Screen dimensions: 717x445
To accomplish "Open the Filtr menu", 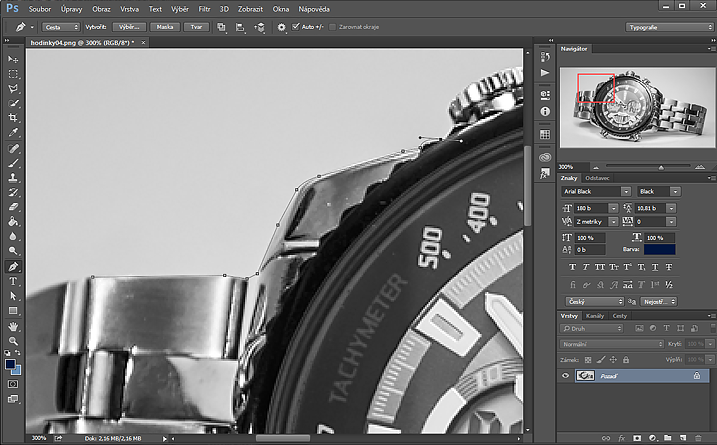I will pyautogui.click(x=204, y=9).
